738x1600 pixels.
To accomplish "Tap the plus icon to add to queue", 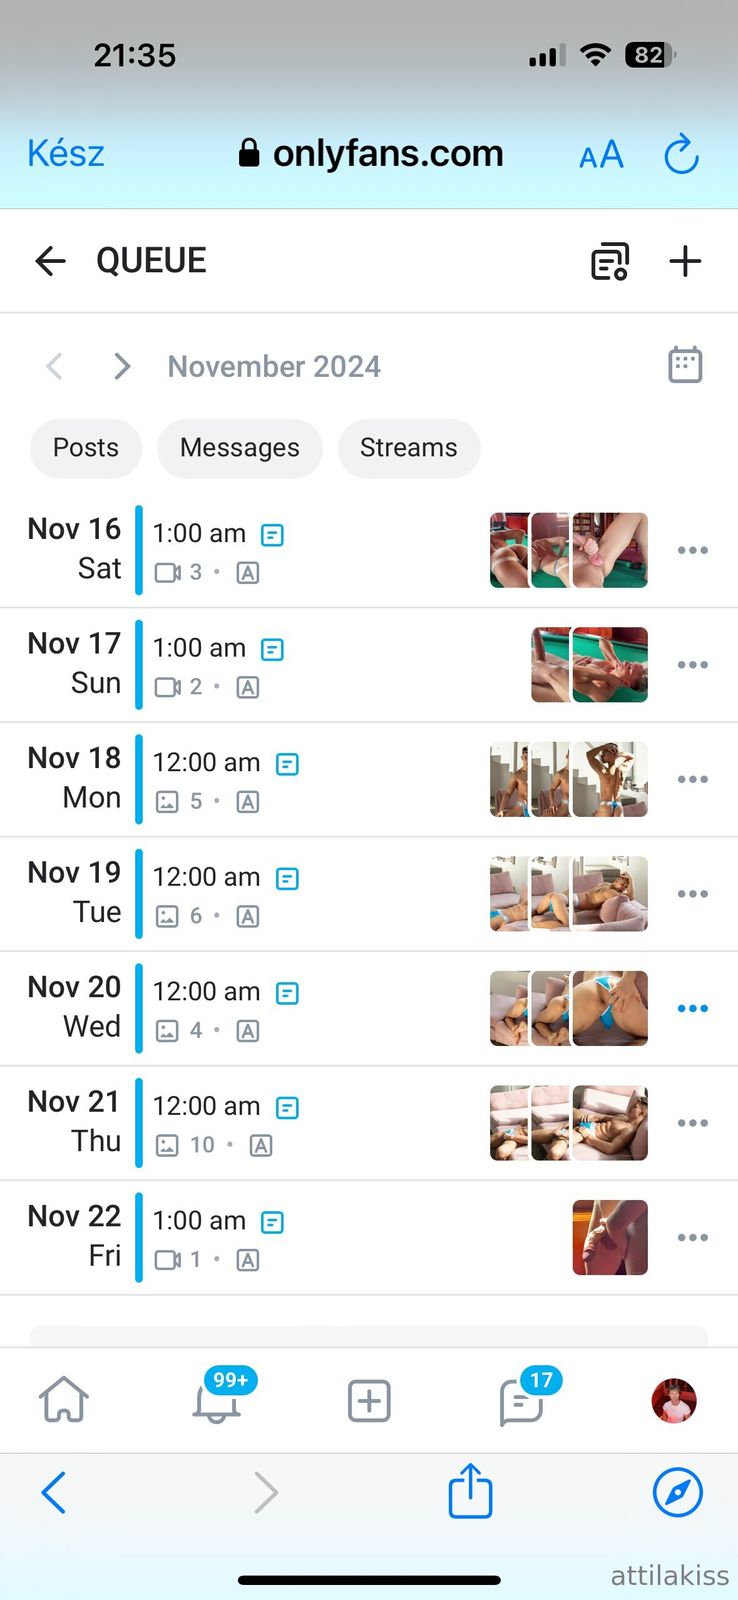I will coord(685,261).
